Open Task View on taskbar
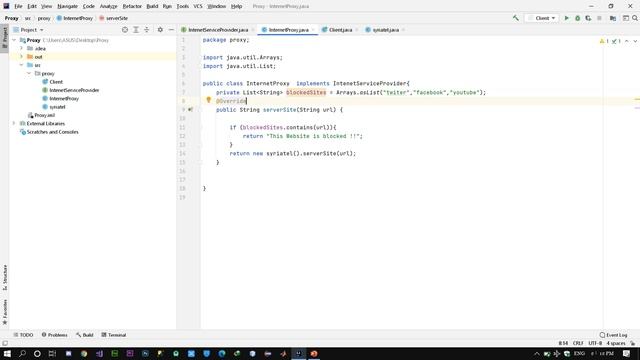Viewport: 640px width, 360px height. pos(52,353)
